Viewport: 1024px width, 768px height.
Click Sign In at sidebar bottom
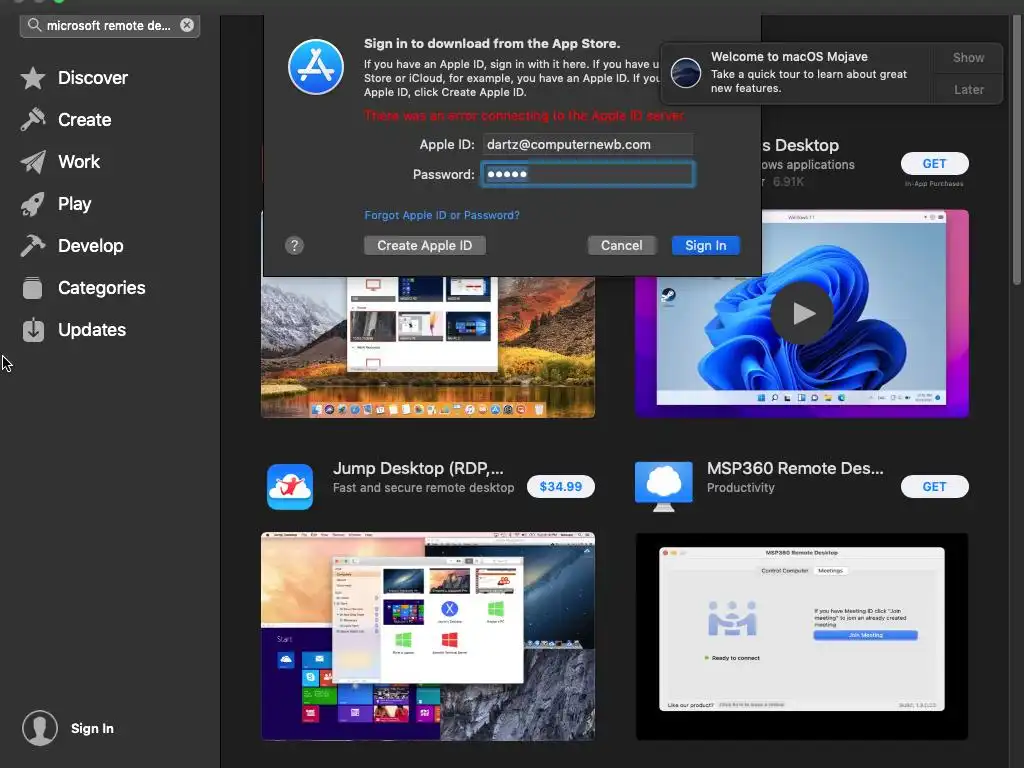click(x=92, y=728)
